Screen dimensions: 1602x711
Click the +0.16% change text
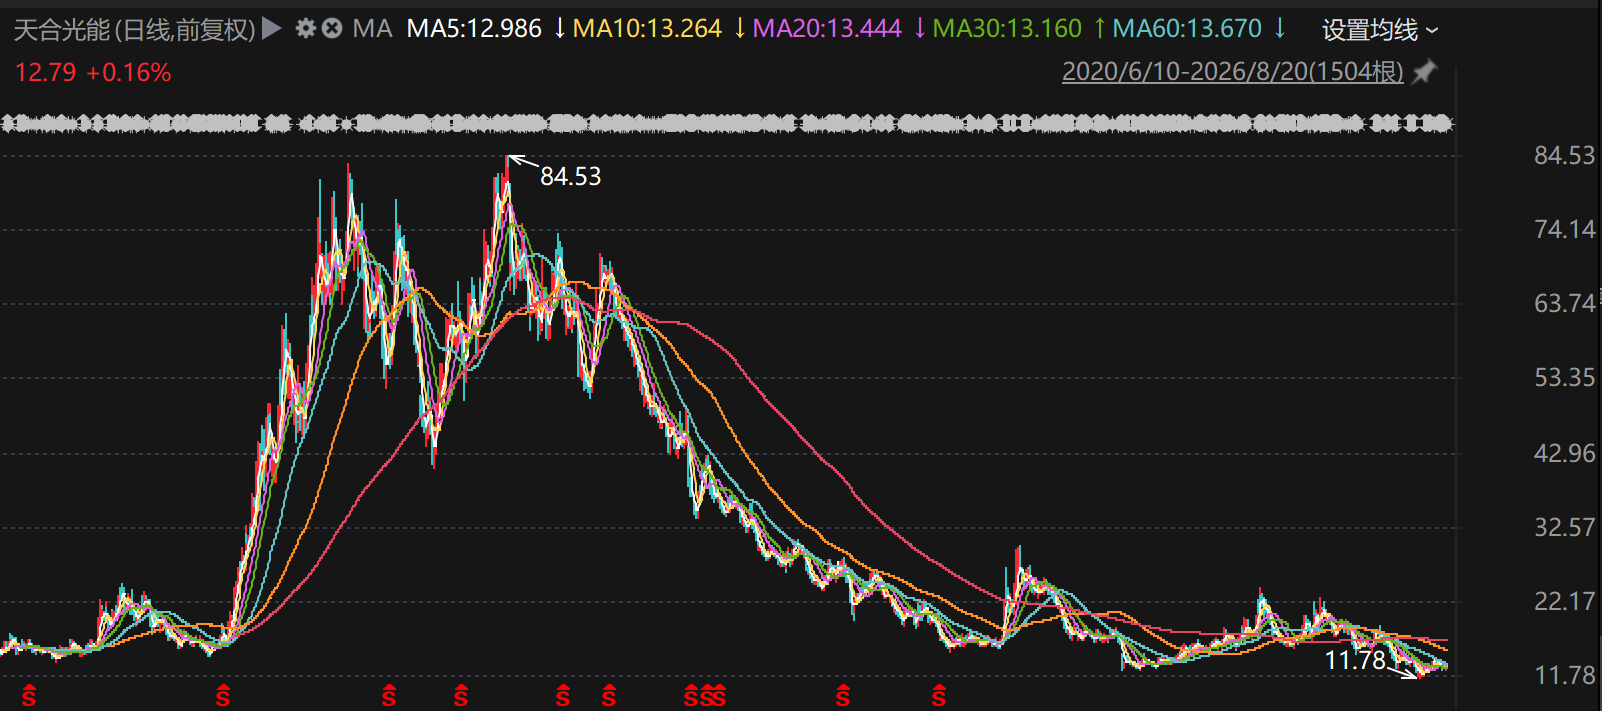(128, 73)
